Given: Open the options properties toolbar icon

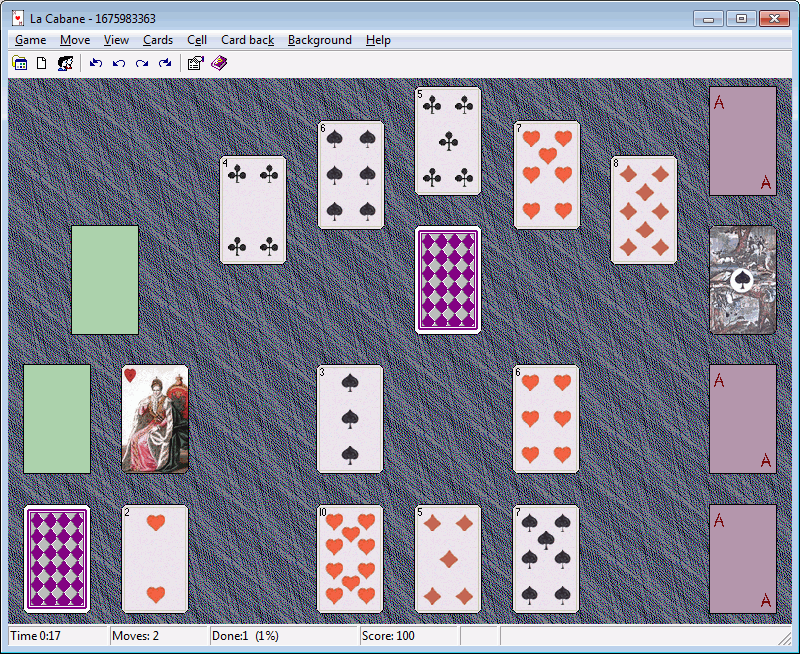Looking at the screenshot, I should point(195,63).
